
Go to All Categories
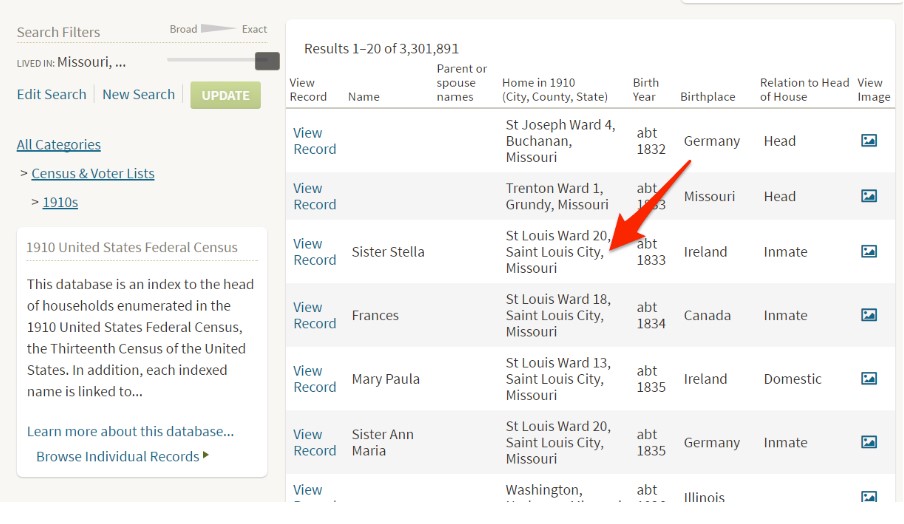pyautogui.click(x=59, y=145)
